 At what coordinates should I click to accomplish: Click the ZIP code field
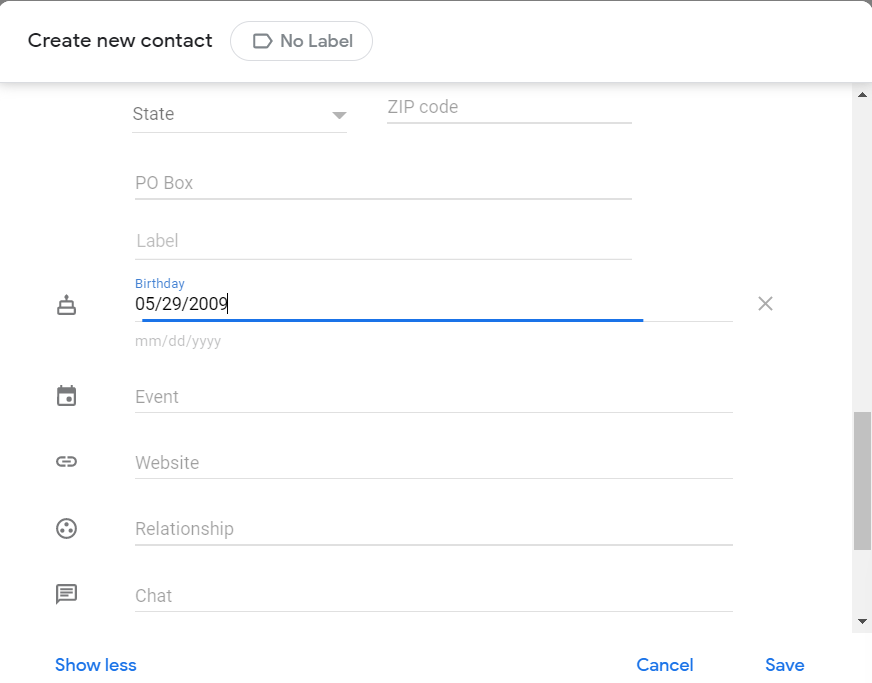click(x=509, y=108)
